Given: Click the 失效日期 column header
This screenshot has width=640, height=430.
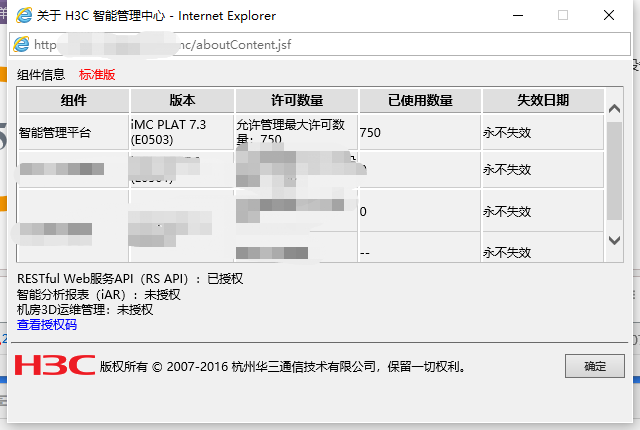Looking at the screenshot, I should click(543, 100).
